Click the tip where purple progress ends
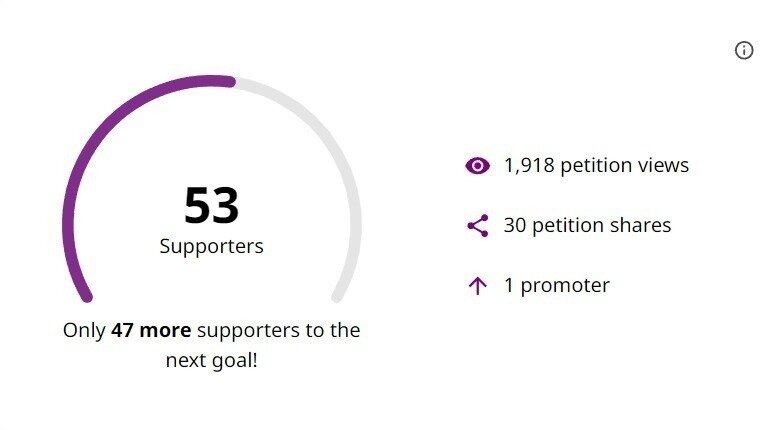The width and height of the screenshot is (764, 430). pos(230,82)
